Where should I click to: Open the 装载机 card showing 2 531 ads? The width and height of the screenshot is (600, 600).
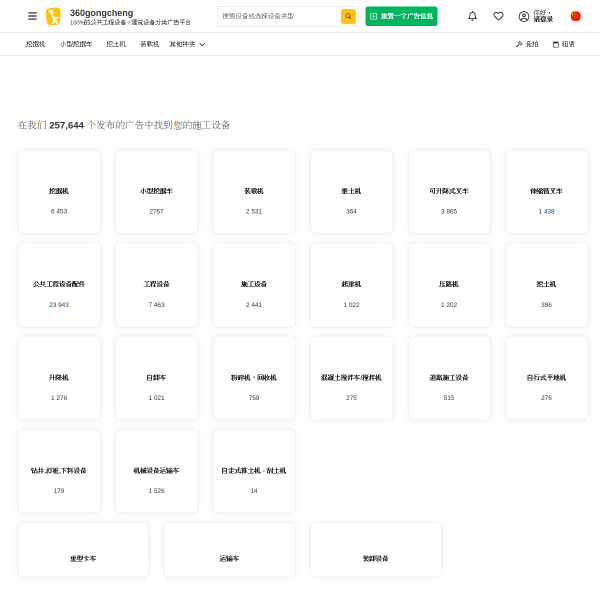pyautogui.click(x=254, y=192)
